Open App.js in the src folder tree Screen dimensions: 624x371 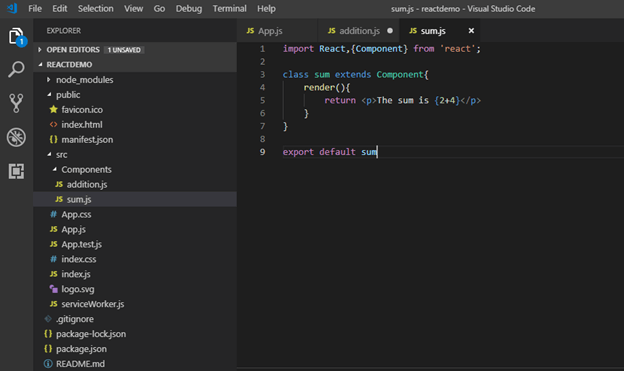click(73, 229)
